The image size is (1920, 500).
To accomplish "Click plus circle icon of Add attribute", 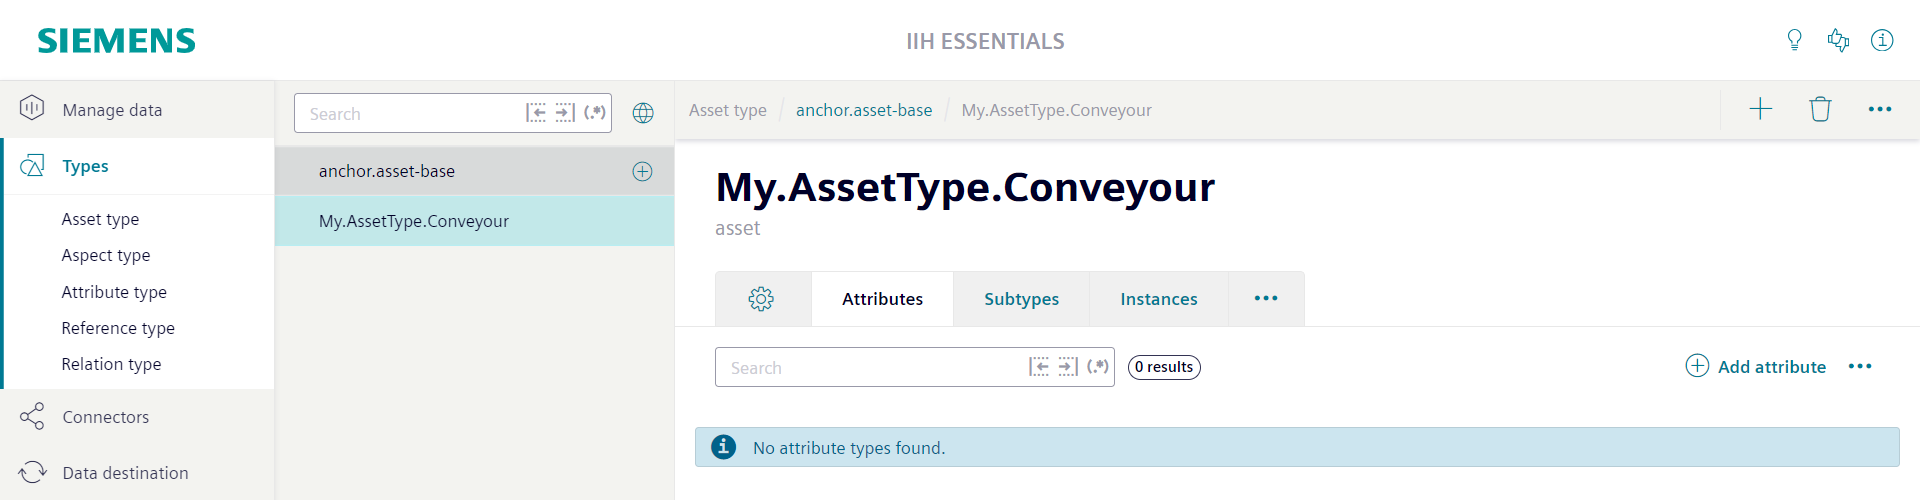I will tap(1697, 365).
